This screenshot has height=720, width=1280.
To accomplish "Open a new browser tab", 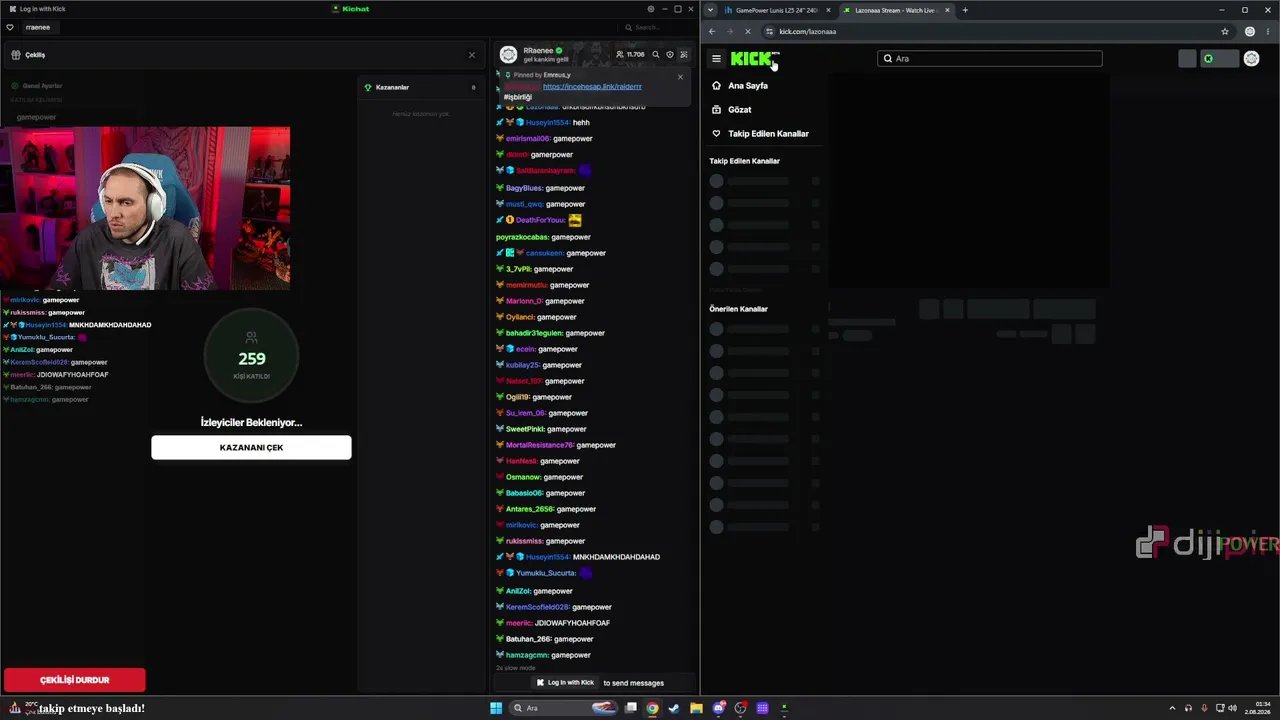I will pyautogui.click(x=965, y=10).
